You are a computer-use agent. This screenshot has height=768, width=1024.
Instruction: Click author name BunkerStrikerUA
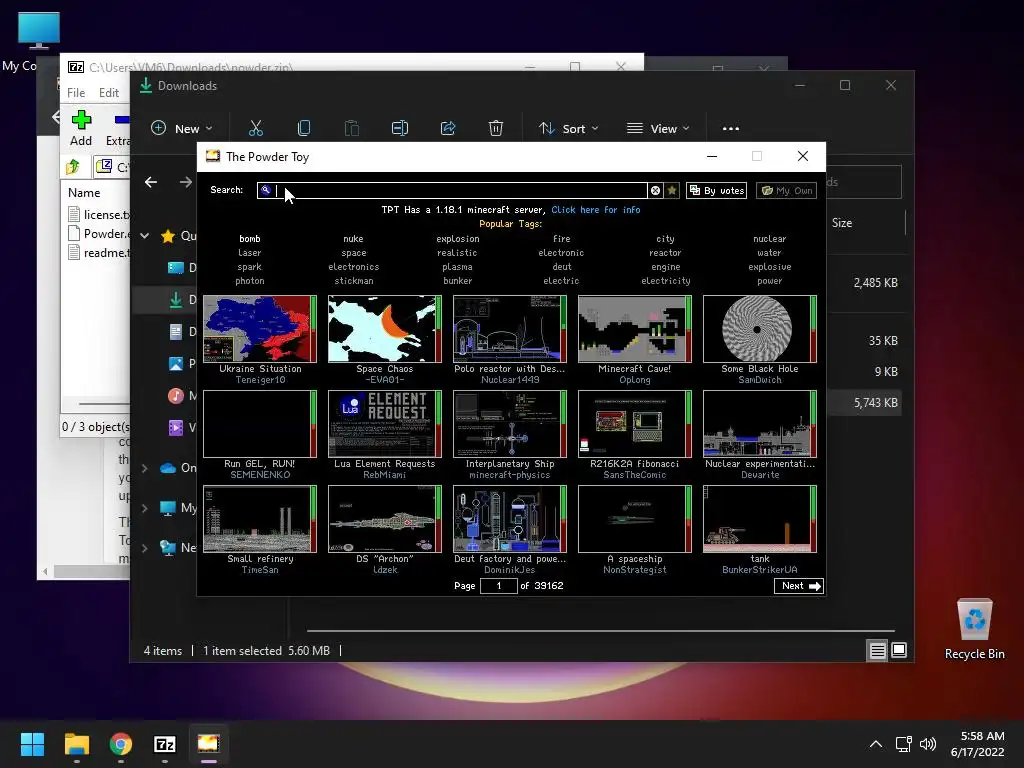point(760,569)
